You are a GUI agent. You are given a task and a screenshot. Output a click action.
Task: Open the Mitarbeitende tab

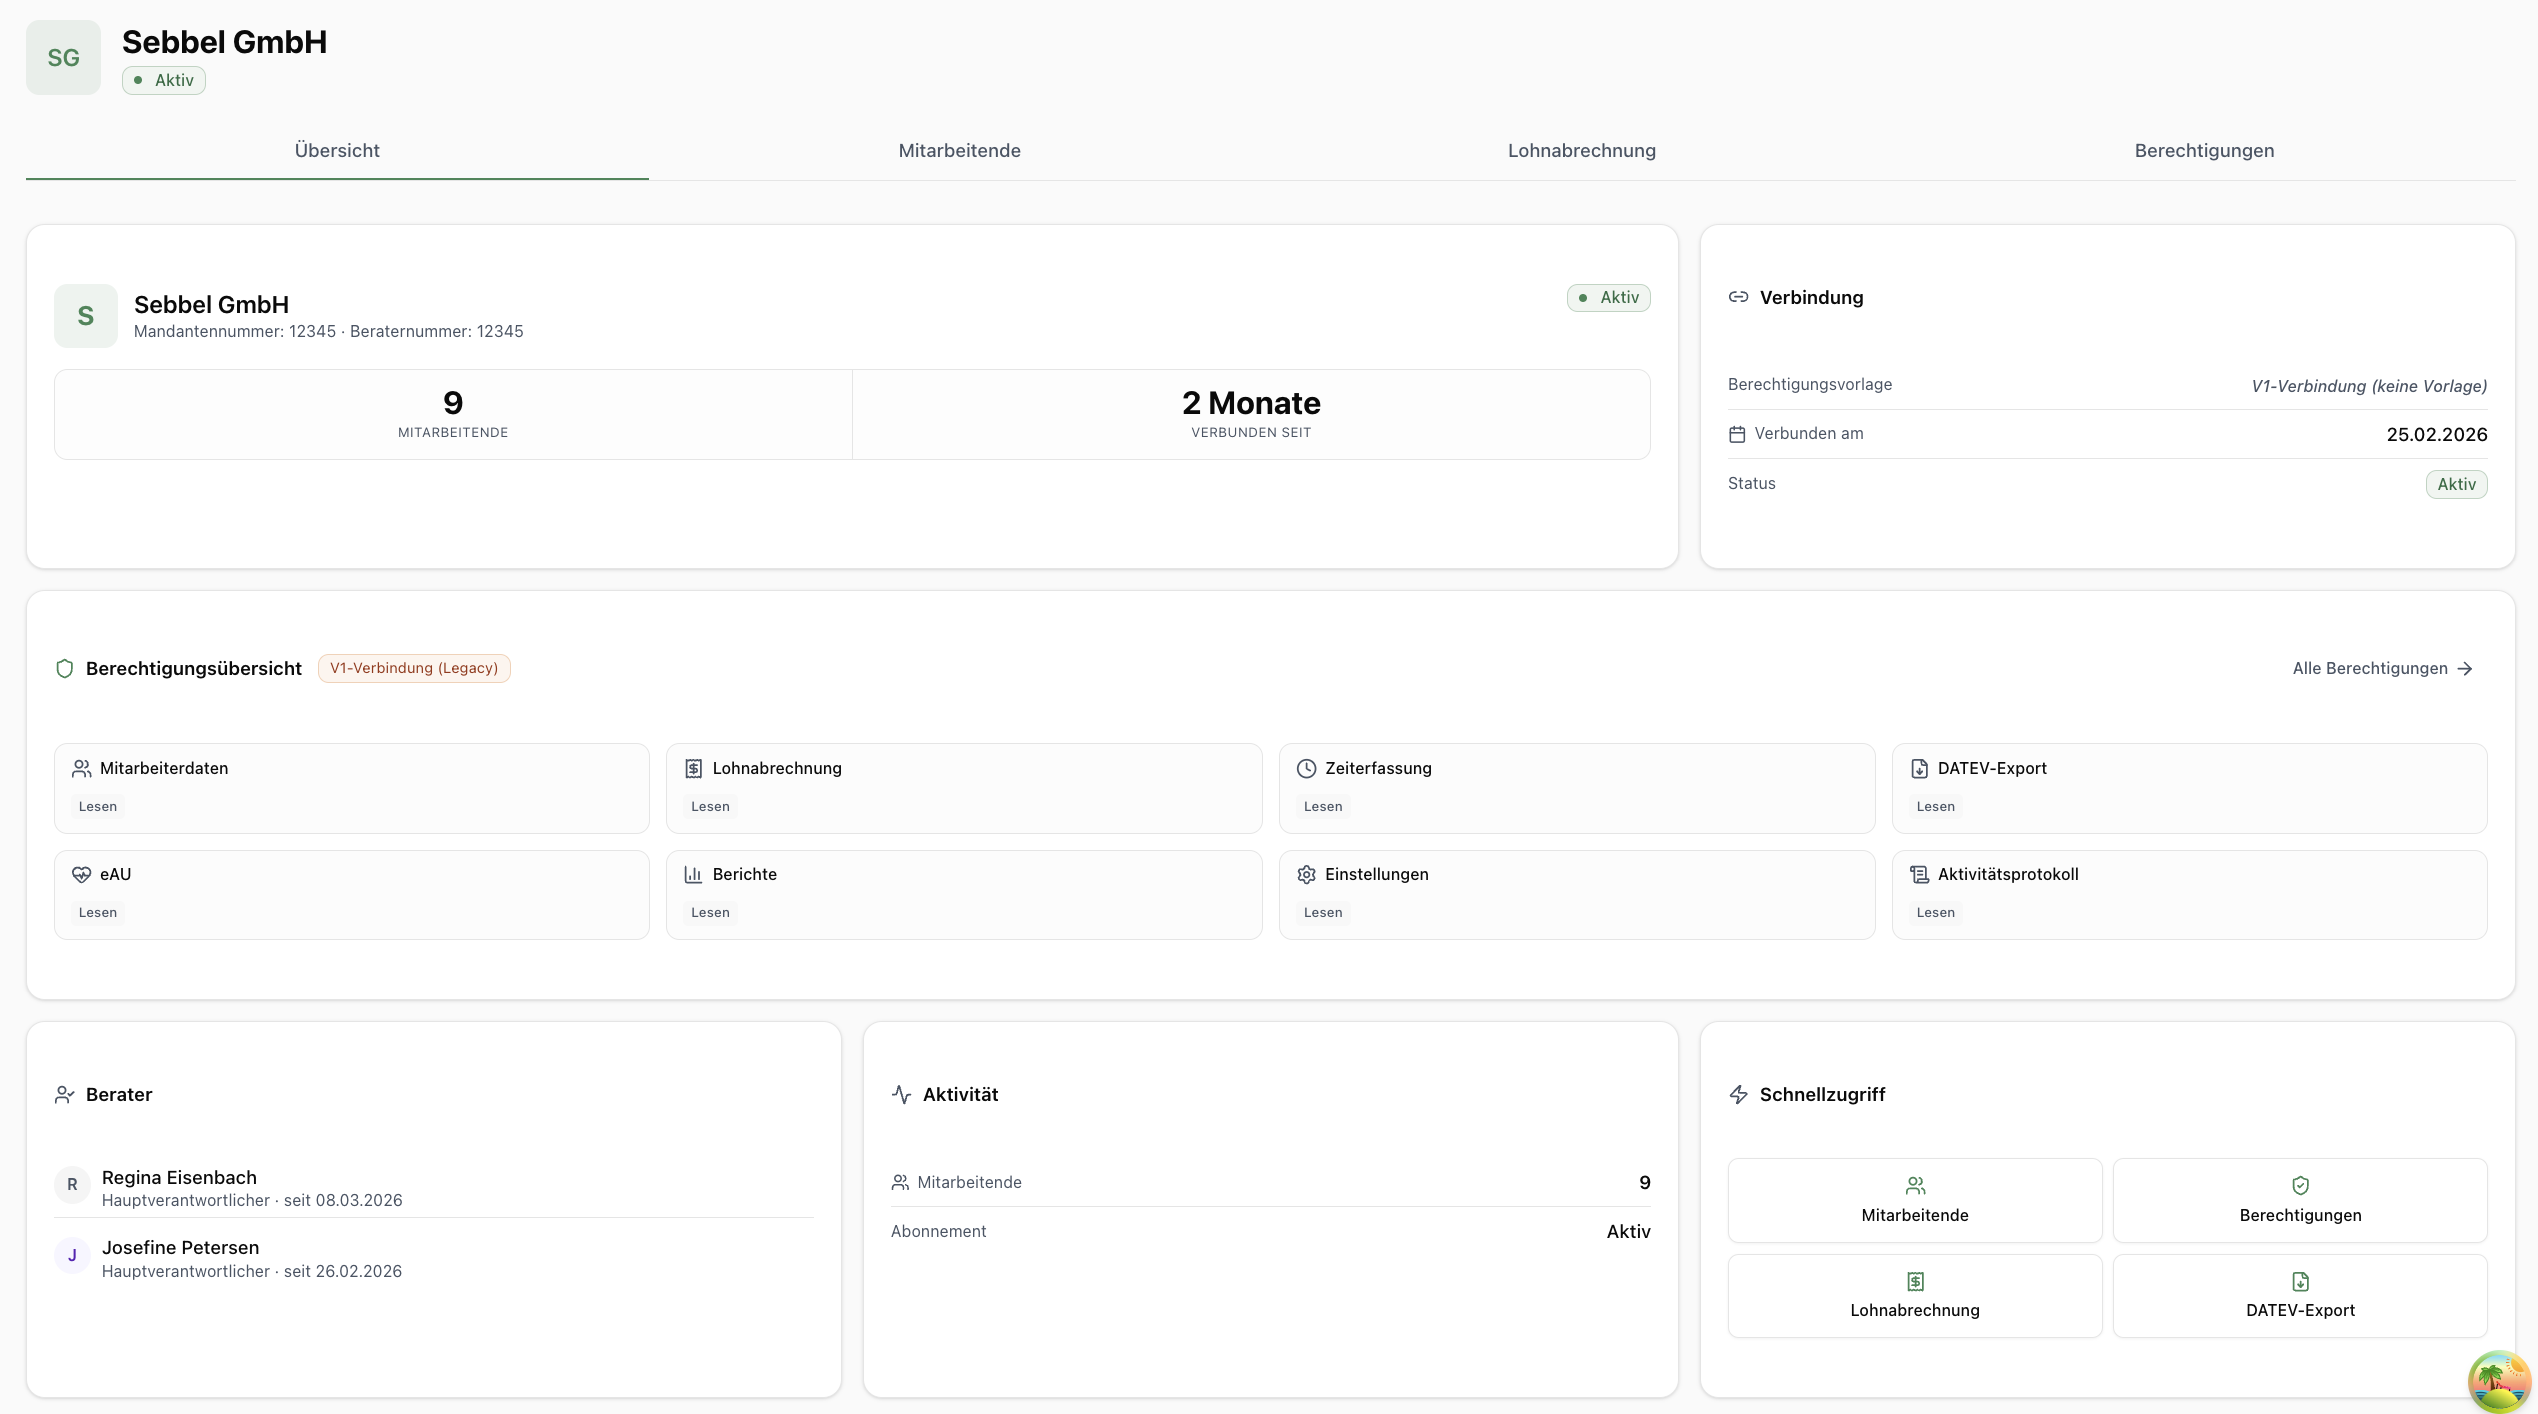coord(960,151)
